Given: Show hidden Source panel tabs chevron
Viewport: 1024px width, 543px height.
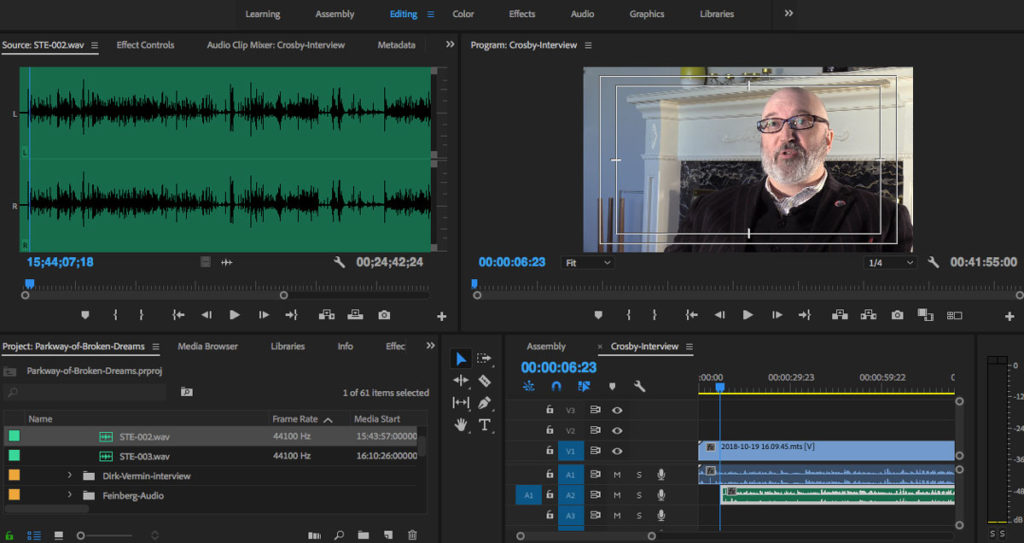Looking at the screenshot, I should tap(450, 44).
